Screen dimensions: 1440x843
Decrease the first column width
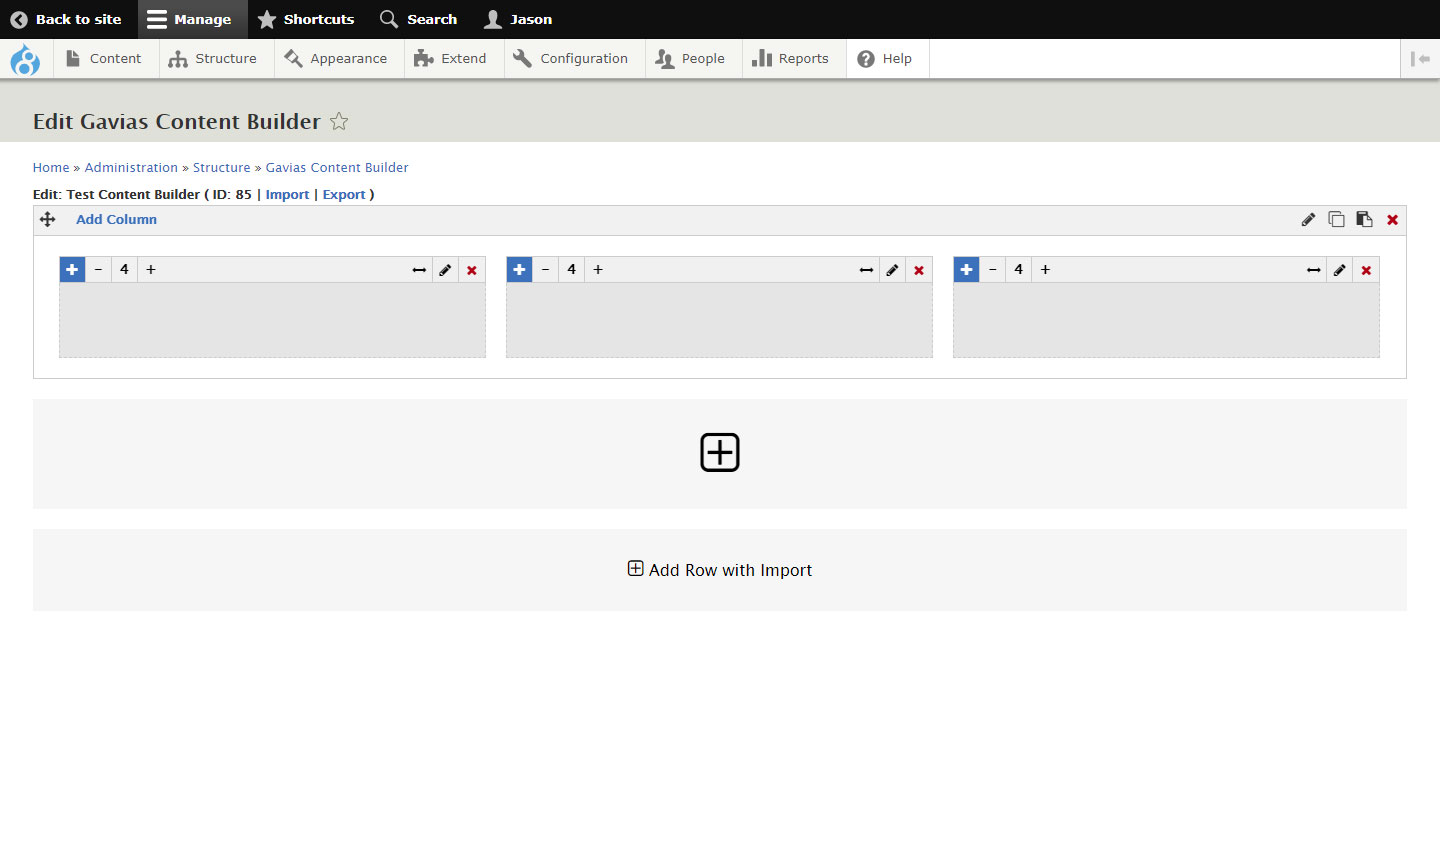(x=98, y=269)
